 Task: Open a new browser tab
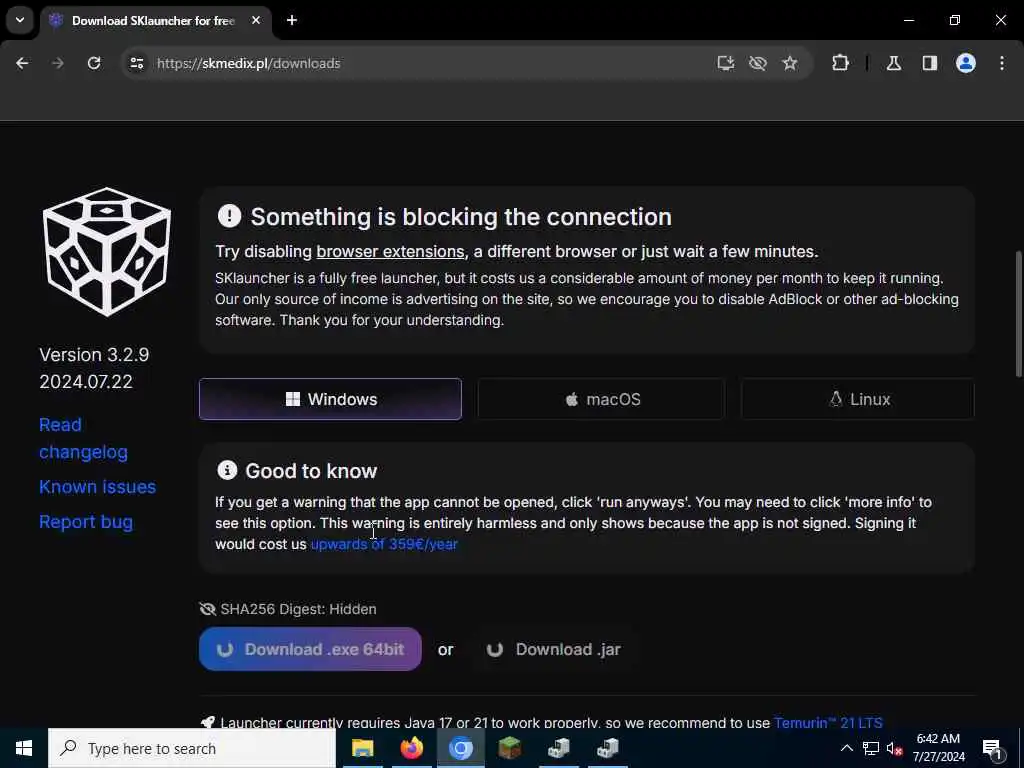pos(292,20)
